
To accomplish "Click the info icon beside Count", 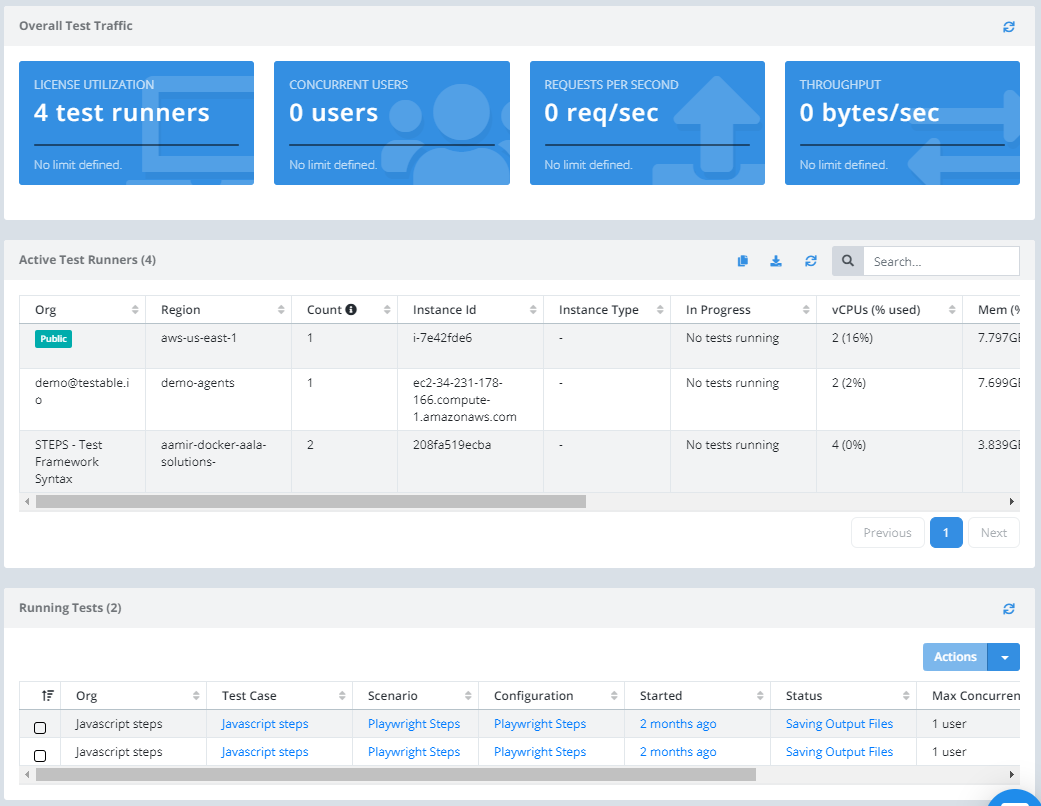I will point(351,309).
